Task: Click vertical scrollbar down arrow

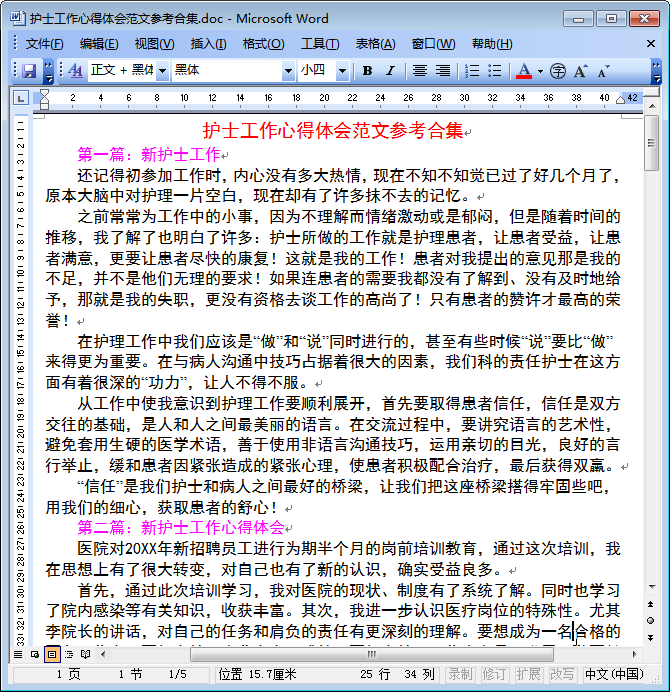Action: click(652, 587)
